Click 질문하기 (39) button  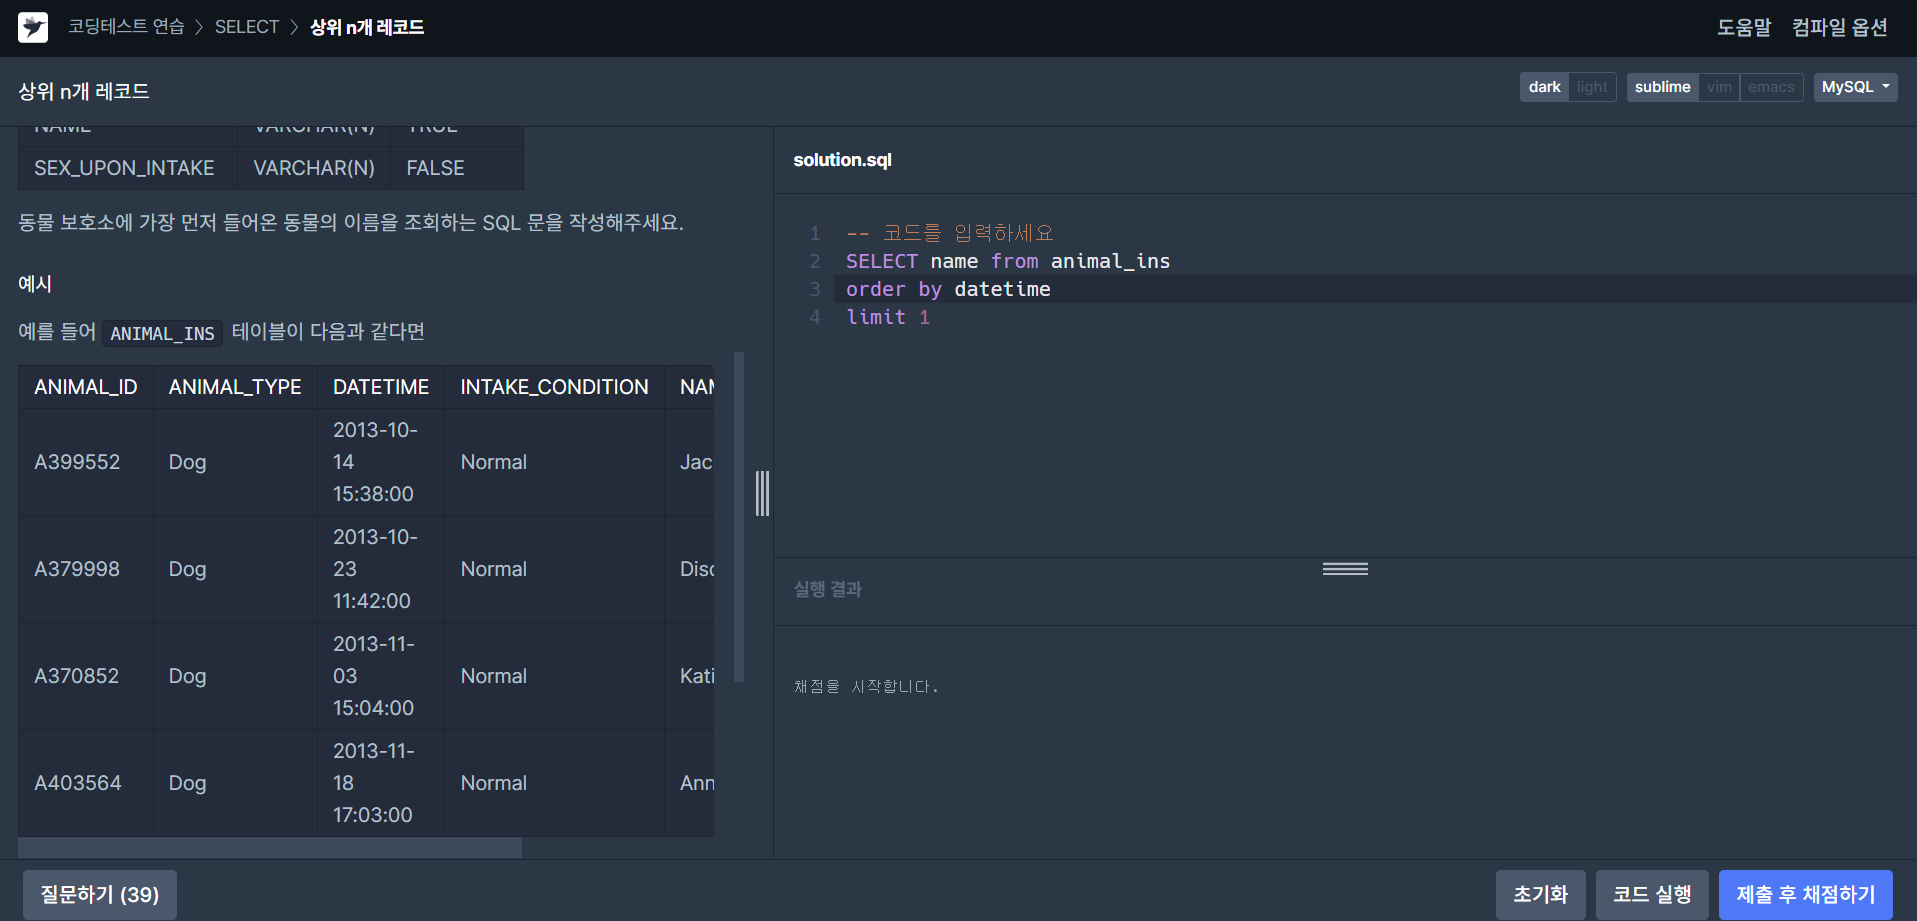100,894
